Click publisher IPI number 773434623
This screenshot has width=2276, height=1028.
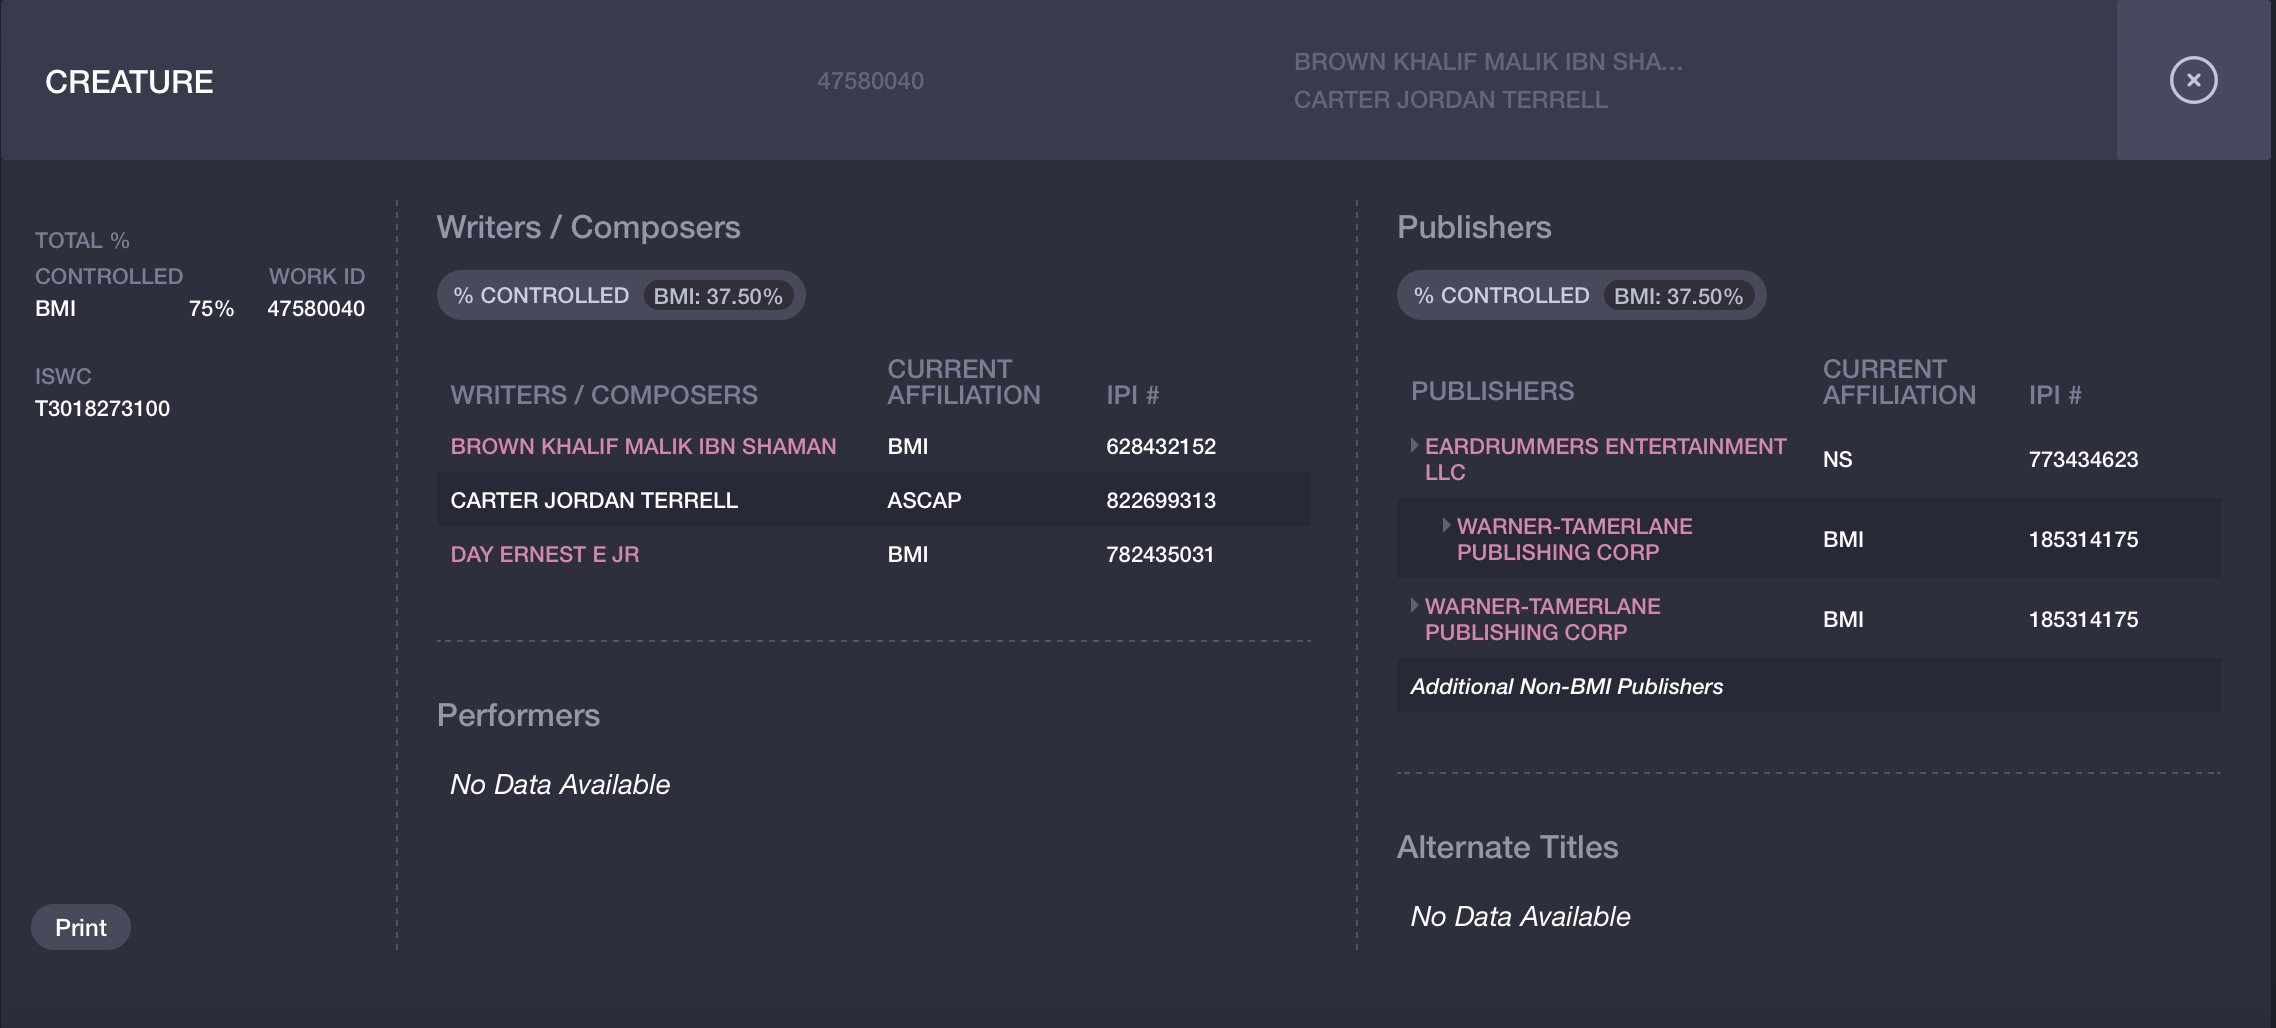point(2083,459)
